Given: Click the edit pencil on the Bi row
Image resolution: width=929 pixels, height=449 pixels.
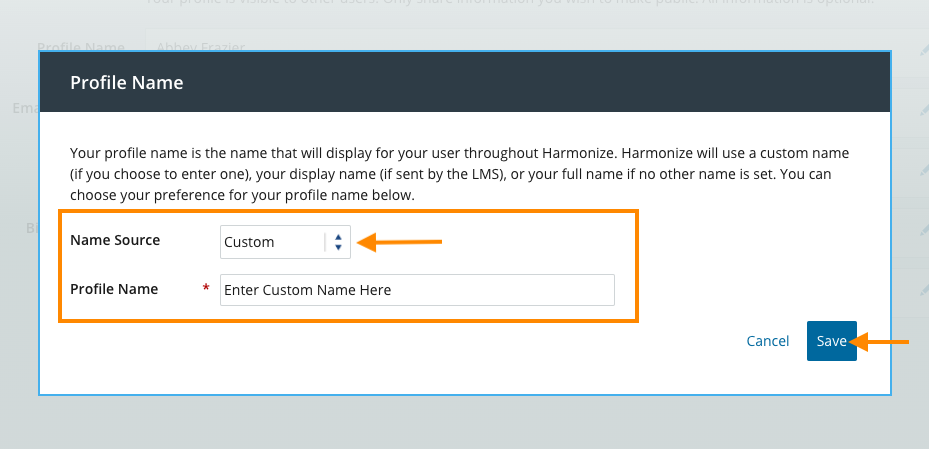Looking at the screenshot, I should click(925, 228).
